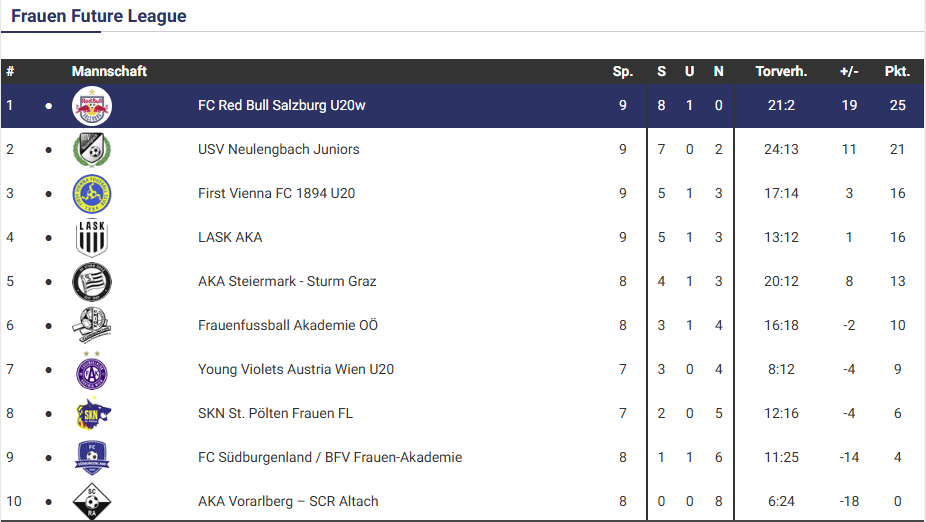Click the First Vienna FC 1894 logo
The height and width of the screenshot is (522, 926).
click(92, 194)
